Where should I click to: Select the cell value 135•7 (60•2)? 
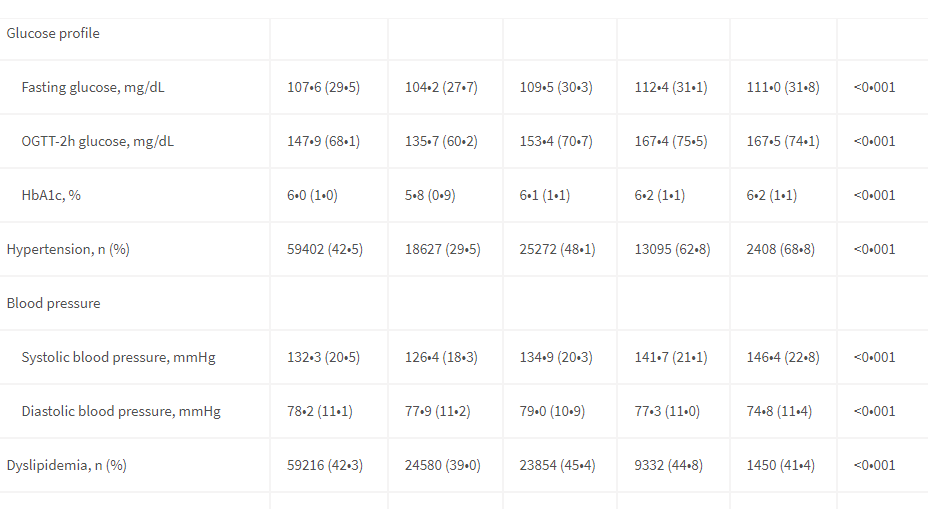pos(441,141)
